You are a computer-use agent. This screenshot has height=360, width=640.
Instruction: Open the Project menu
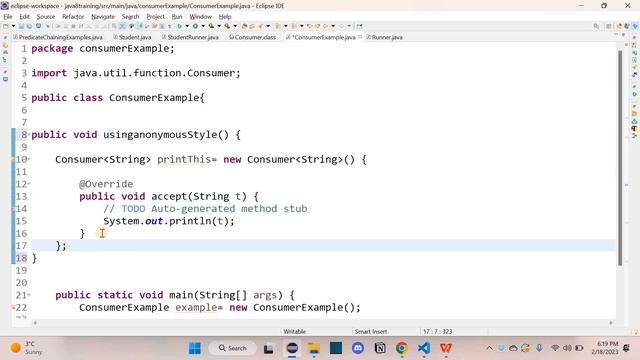(156, 17)
